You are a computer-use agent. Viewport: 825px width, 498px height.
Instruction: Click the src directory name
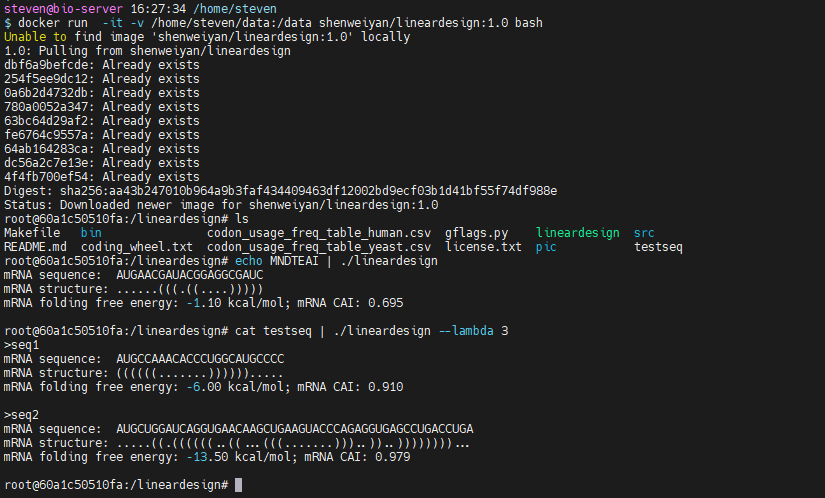645,232
